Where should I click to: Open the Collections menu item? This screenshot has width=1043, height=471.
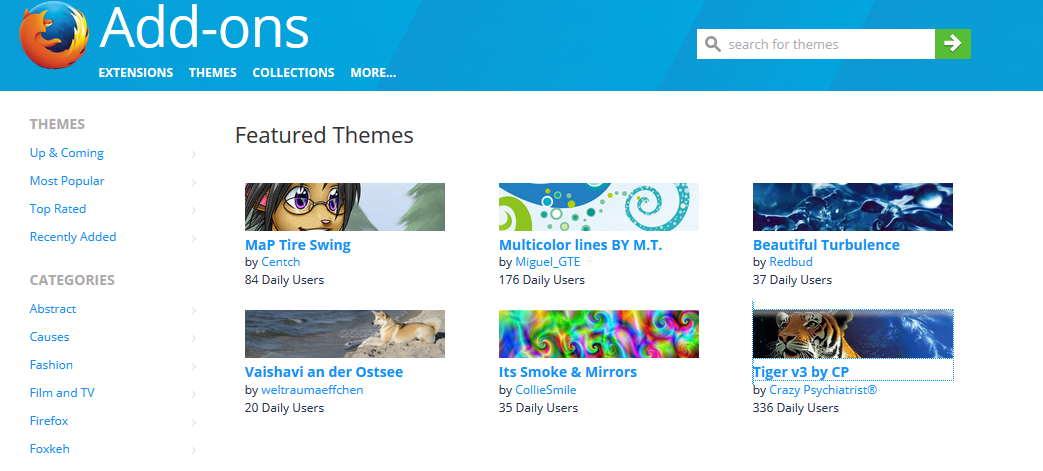(x=293, y=73)
